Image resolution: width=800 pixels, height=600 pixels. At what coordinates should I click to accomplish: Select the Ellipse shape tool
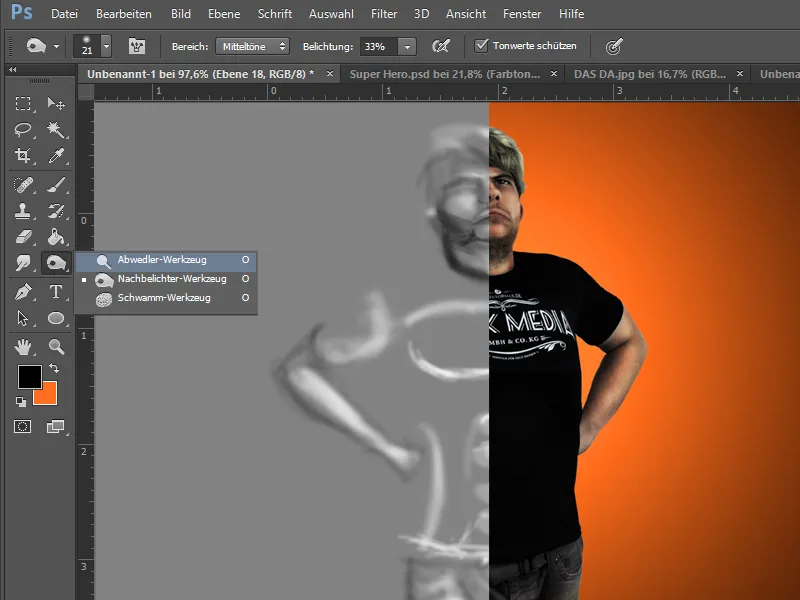pos(56,318)
